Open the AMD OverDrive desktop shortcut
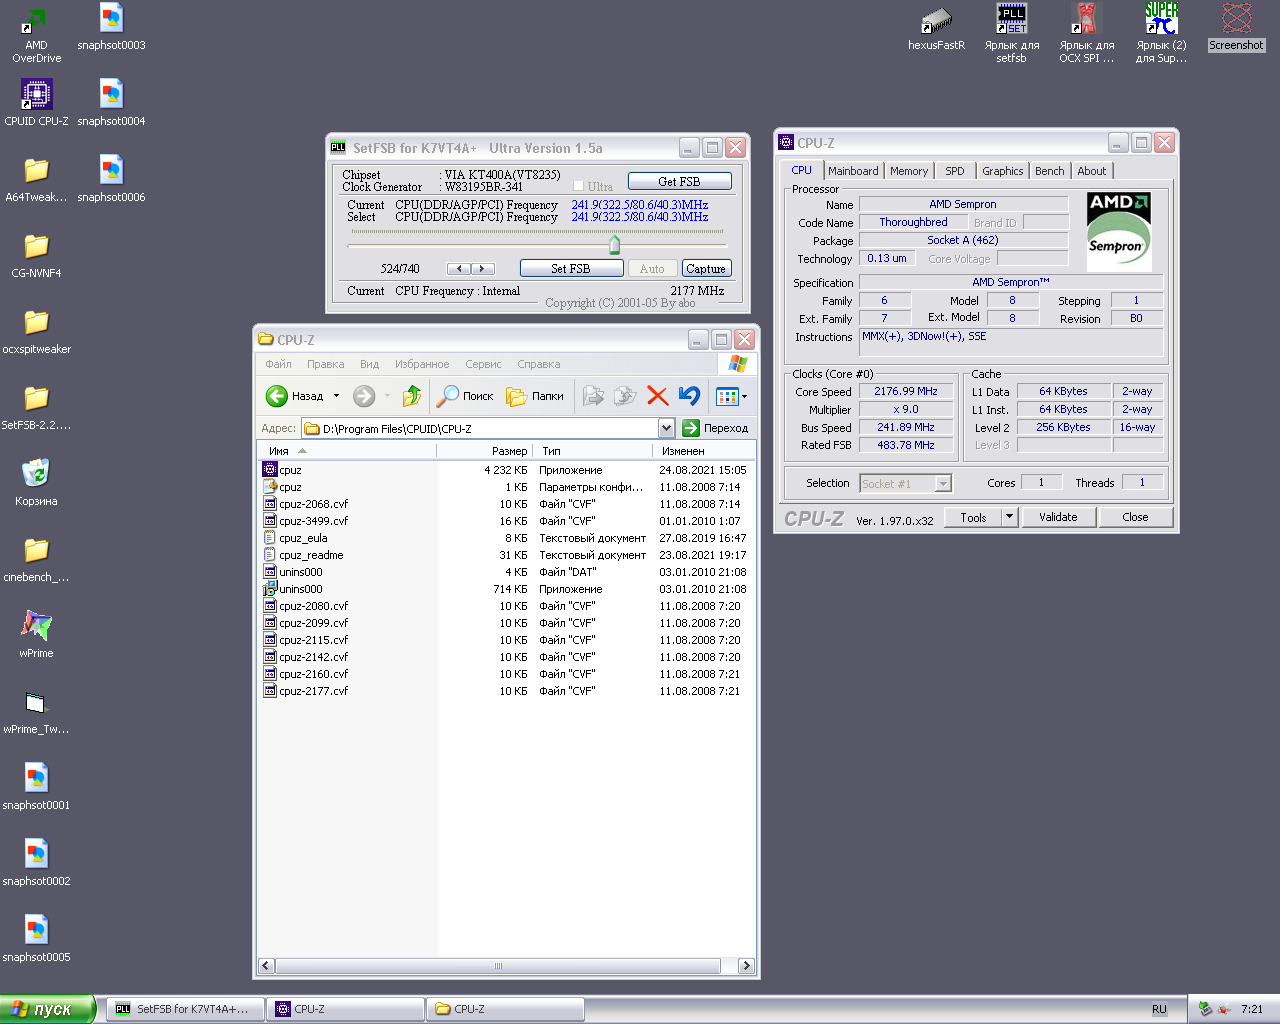Image resolution: width=1280 pixels, height=1024 pixels. coord(36,35)
